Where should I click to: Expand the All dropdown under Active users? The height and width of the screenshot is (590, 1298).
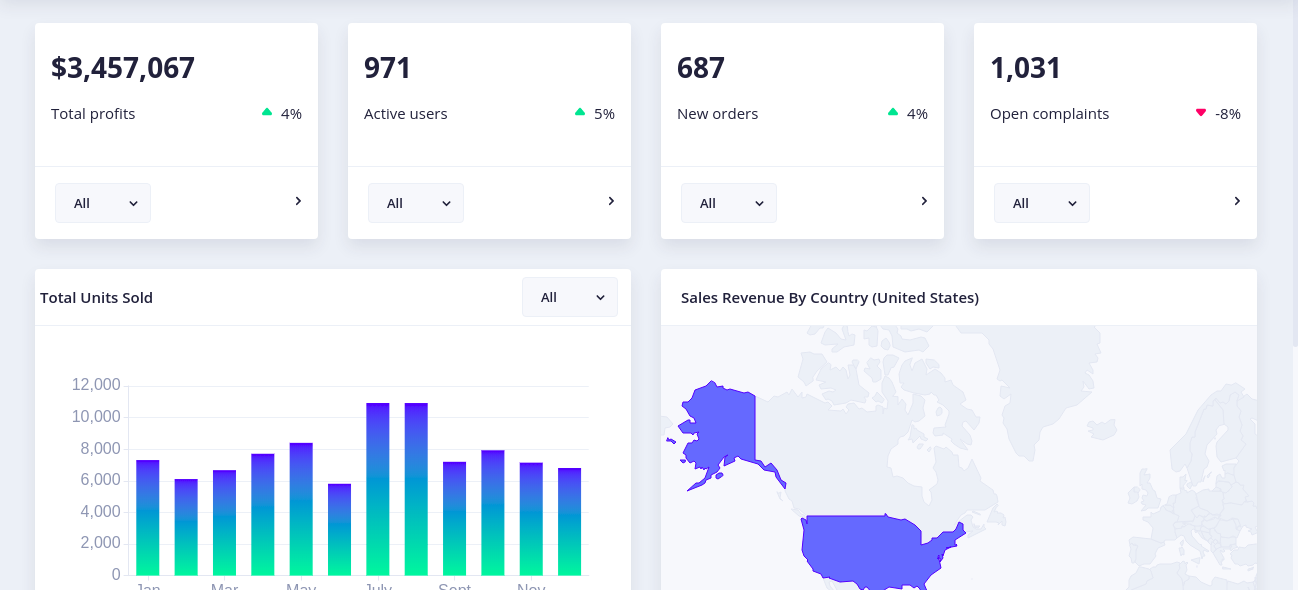[416, 203]
